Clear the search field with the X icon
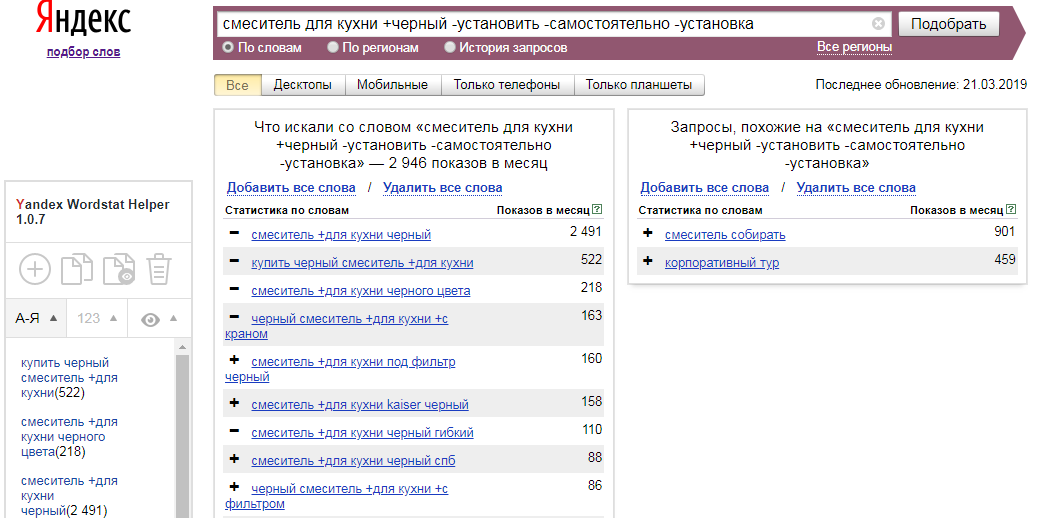Image resolution: width=1043 pixels, height=518 pixels. [x=878, y=23]
